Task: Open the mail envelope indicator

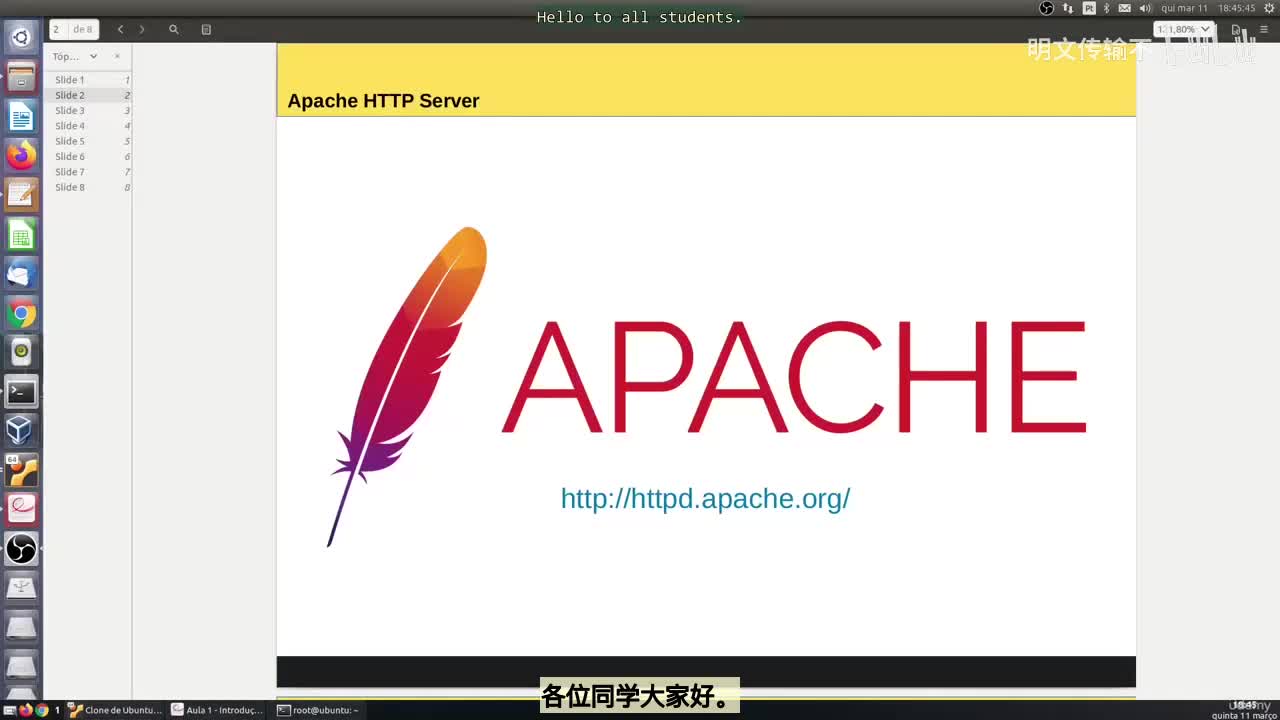Action: 1125,8
